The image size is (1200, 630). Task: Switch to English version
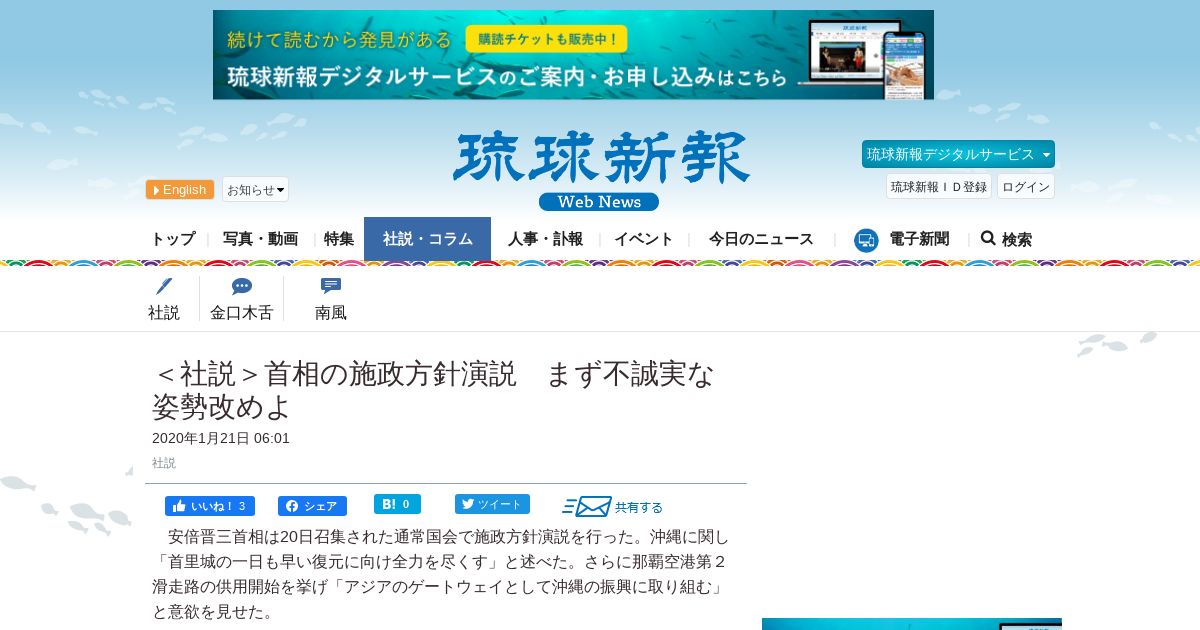(x=180, y=190)
